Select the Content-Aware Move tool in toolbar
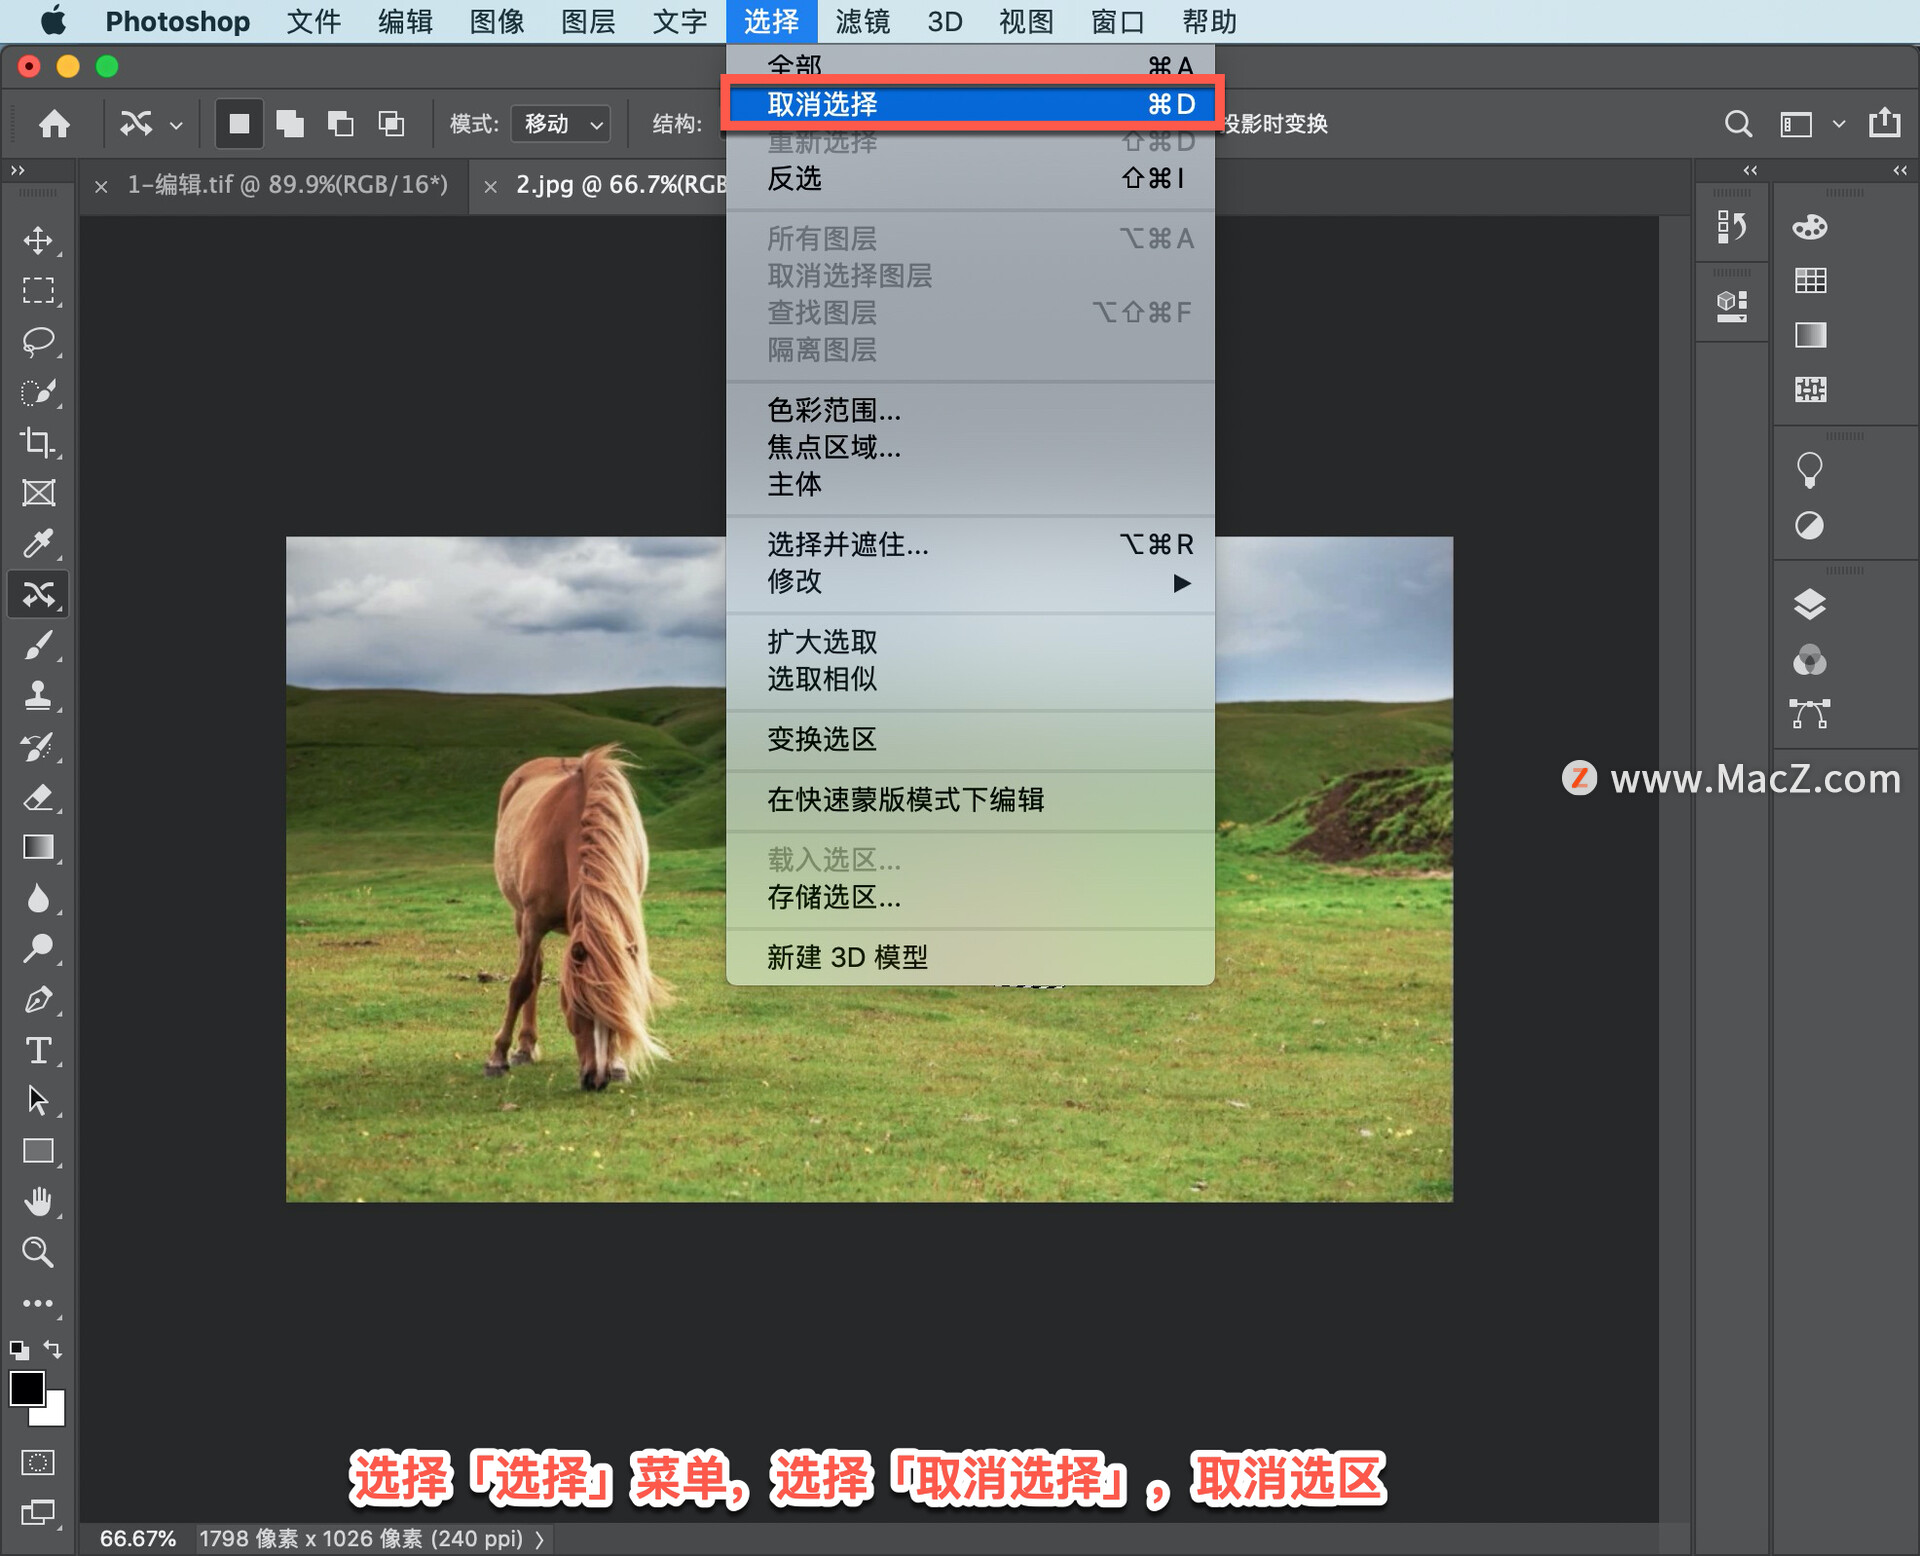Viewport: 1920px width, 1556px height. click(x=38, y=595)
